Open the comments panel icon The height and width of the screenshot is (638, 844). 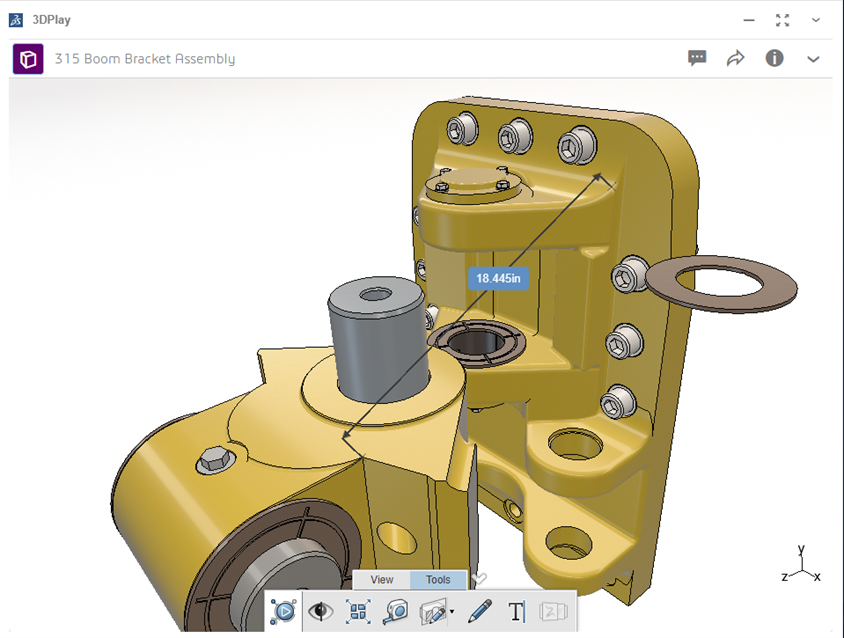click(697, 58)
